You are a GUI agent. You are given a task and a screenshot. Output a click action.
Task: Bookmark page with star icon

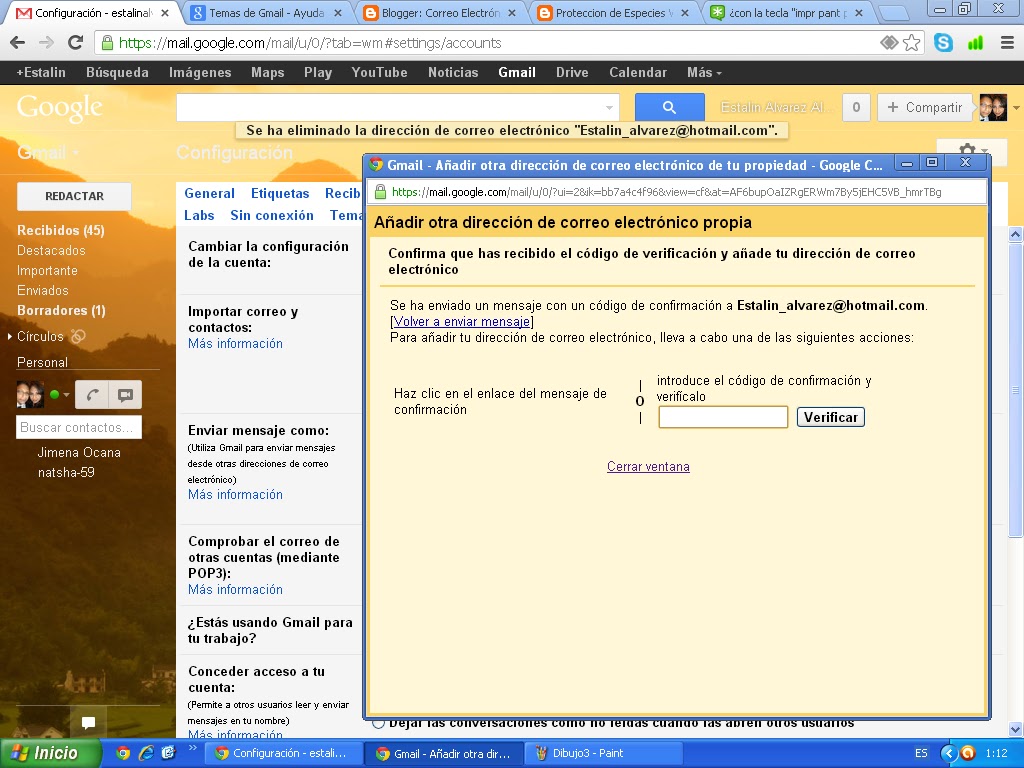click(912, 43)
